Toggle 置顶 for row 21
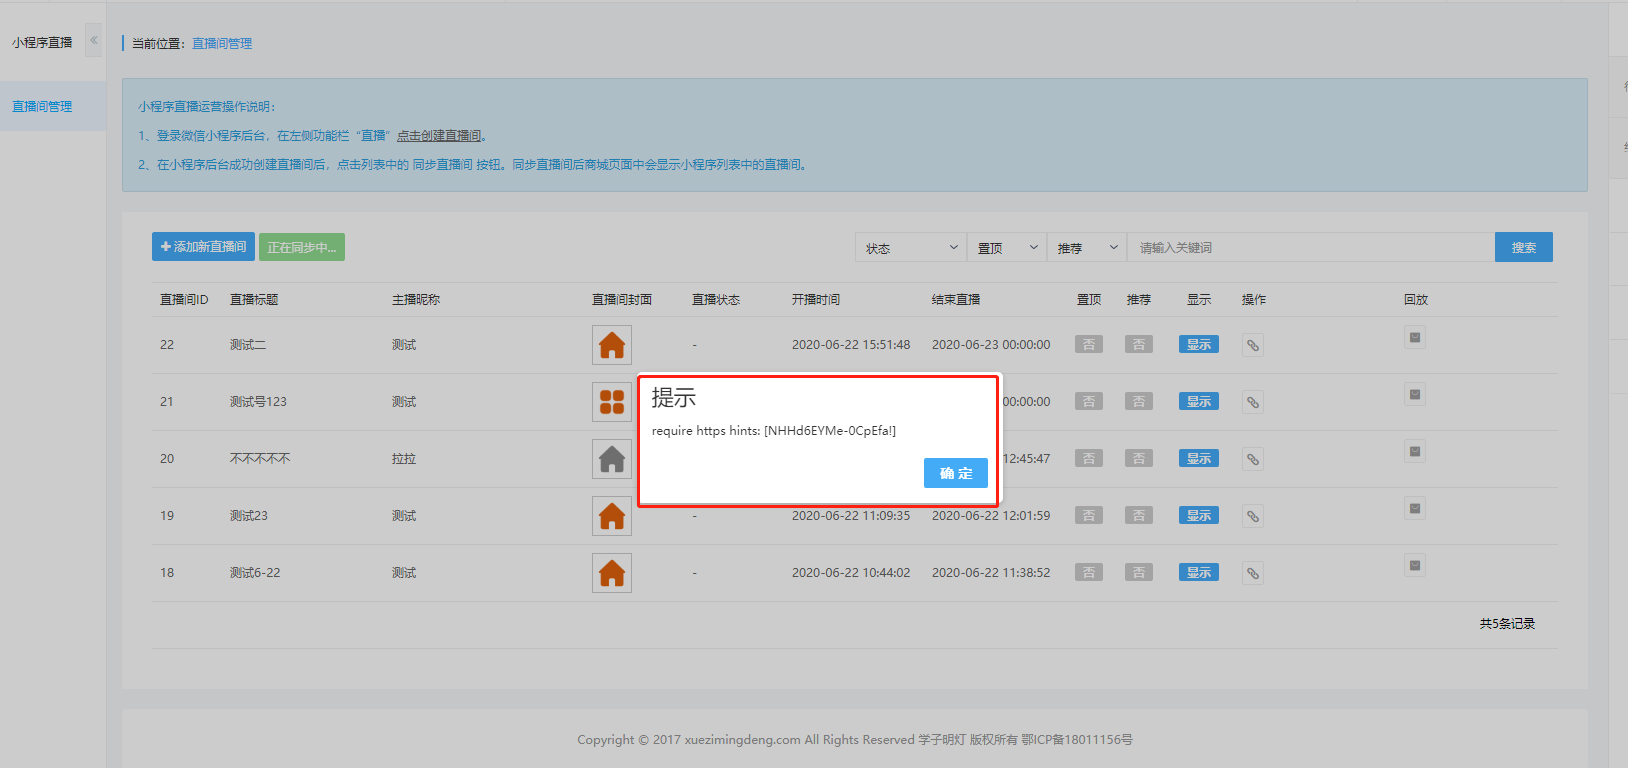Screen dimensions: 1628x768 (1089, 401)
